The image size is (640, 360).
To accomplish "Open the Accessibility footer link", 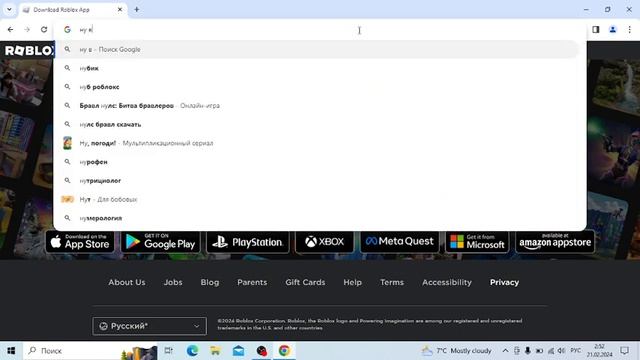I will coord(447,282).
